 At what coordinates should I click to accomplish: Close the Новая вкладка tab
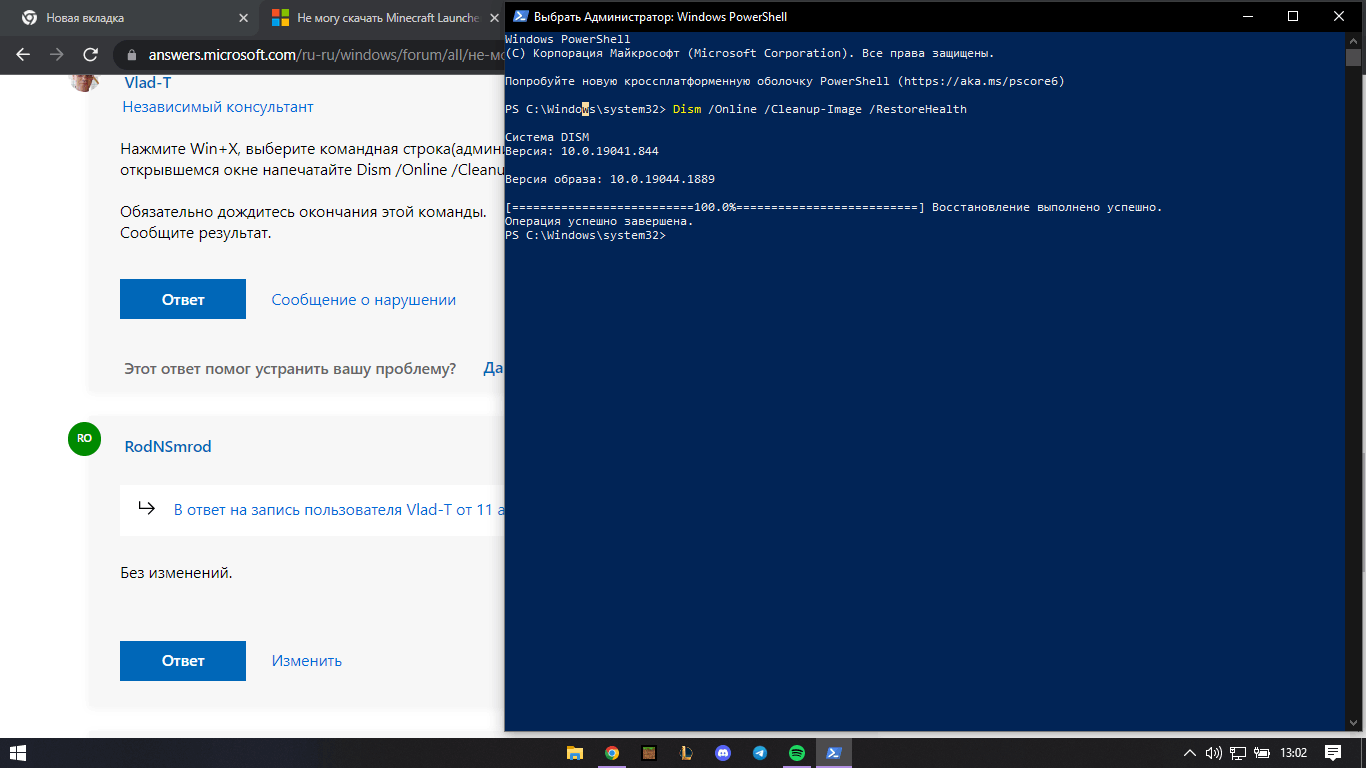point(244,18)
